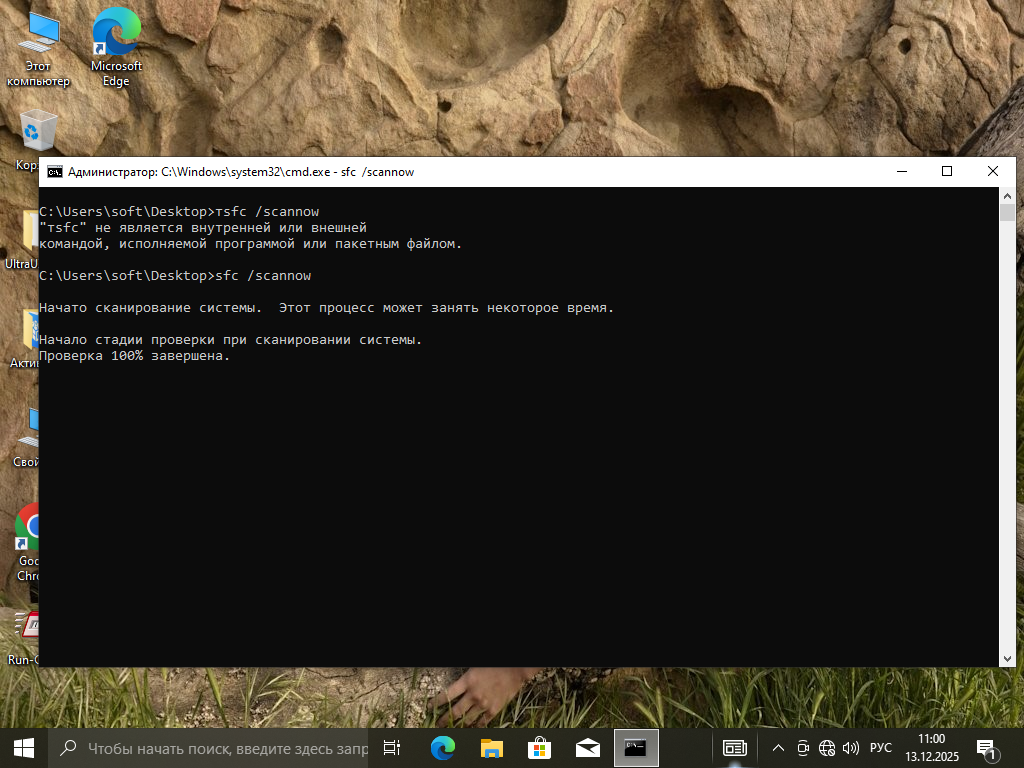This screenshot has width=1024, height=768.
Task: Click the Command Prompt taskbar button
Action: pos(636,747)
